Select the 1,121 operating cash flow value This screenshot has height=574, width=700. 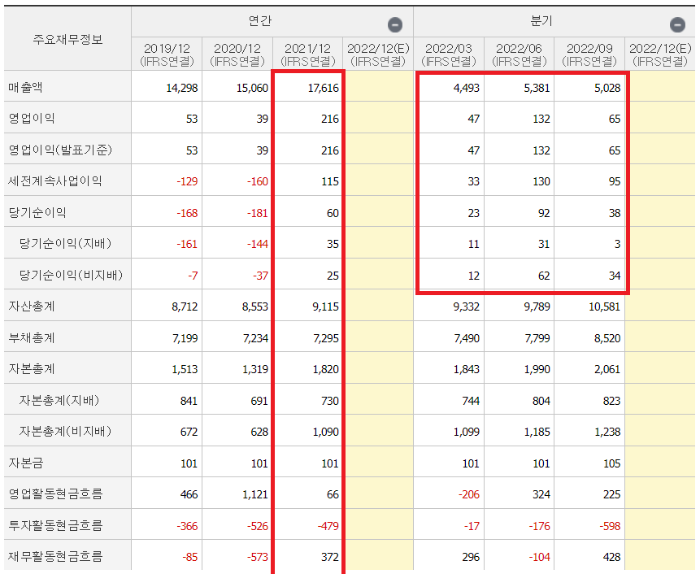point(255,495)
